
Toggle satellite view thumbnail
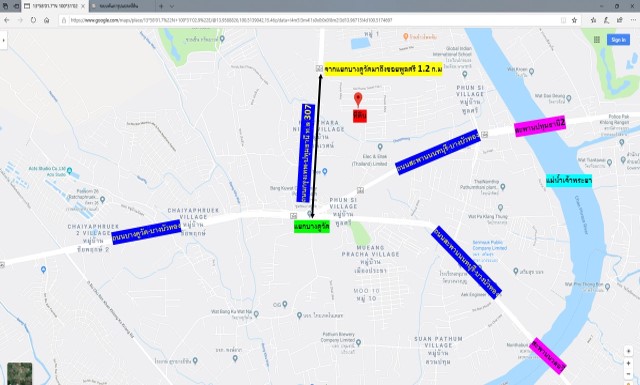pyautogui.click(x=20, y=373)
